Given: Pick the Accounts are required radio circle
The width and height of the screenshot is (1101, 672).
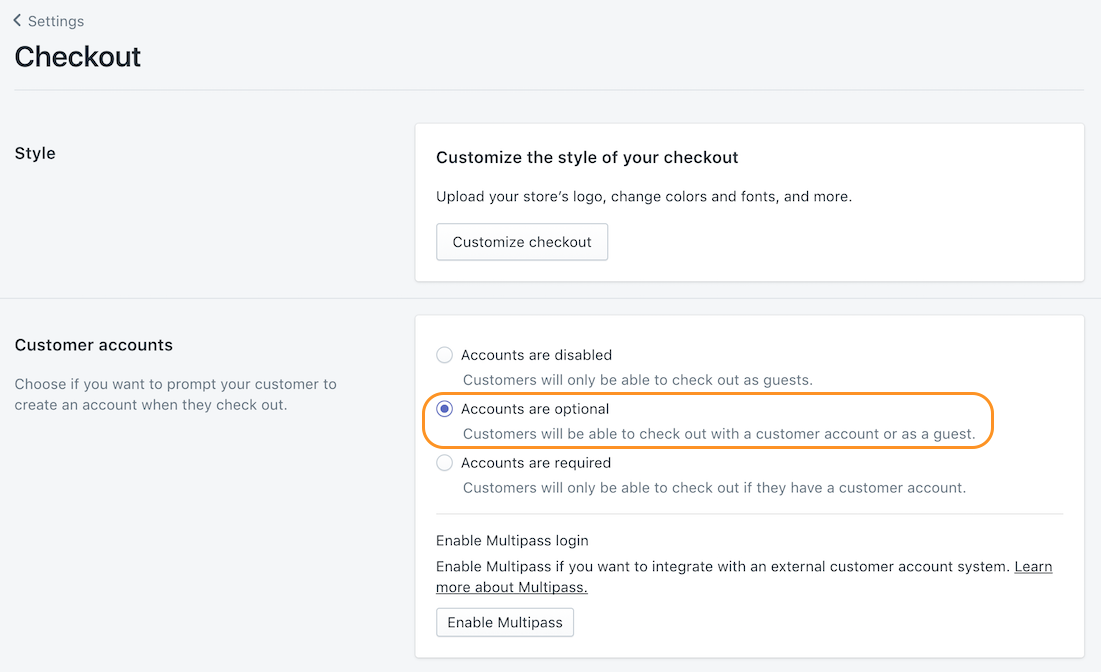Looking at the screenshot, I should (445, 463).
